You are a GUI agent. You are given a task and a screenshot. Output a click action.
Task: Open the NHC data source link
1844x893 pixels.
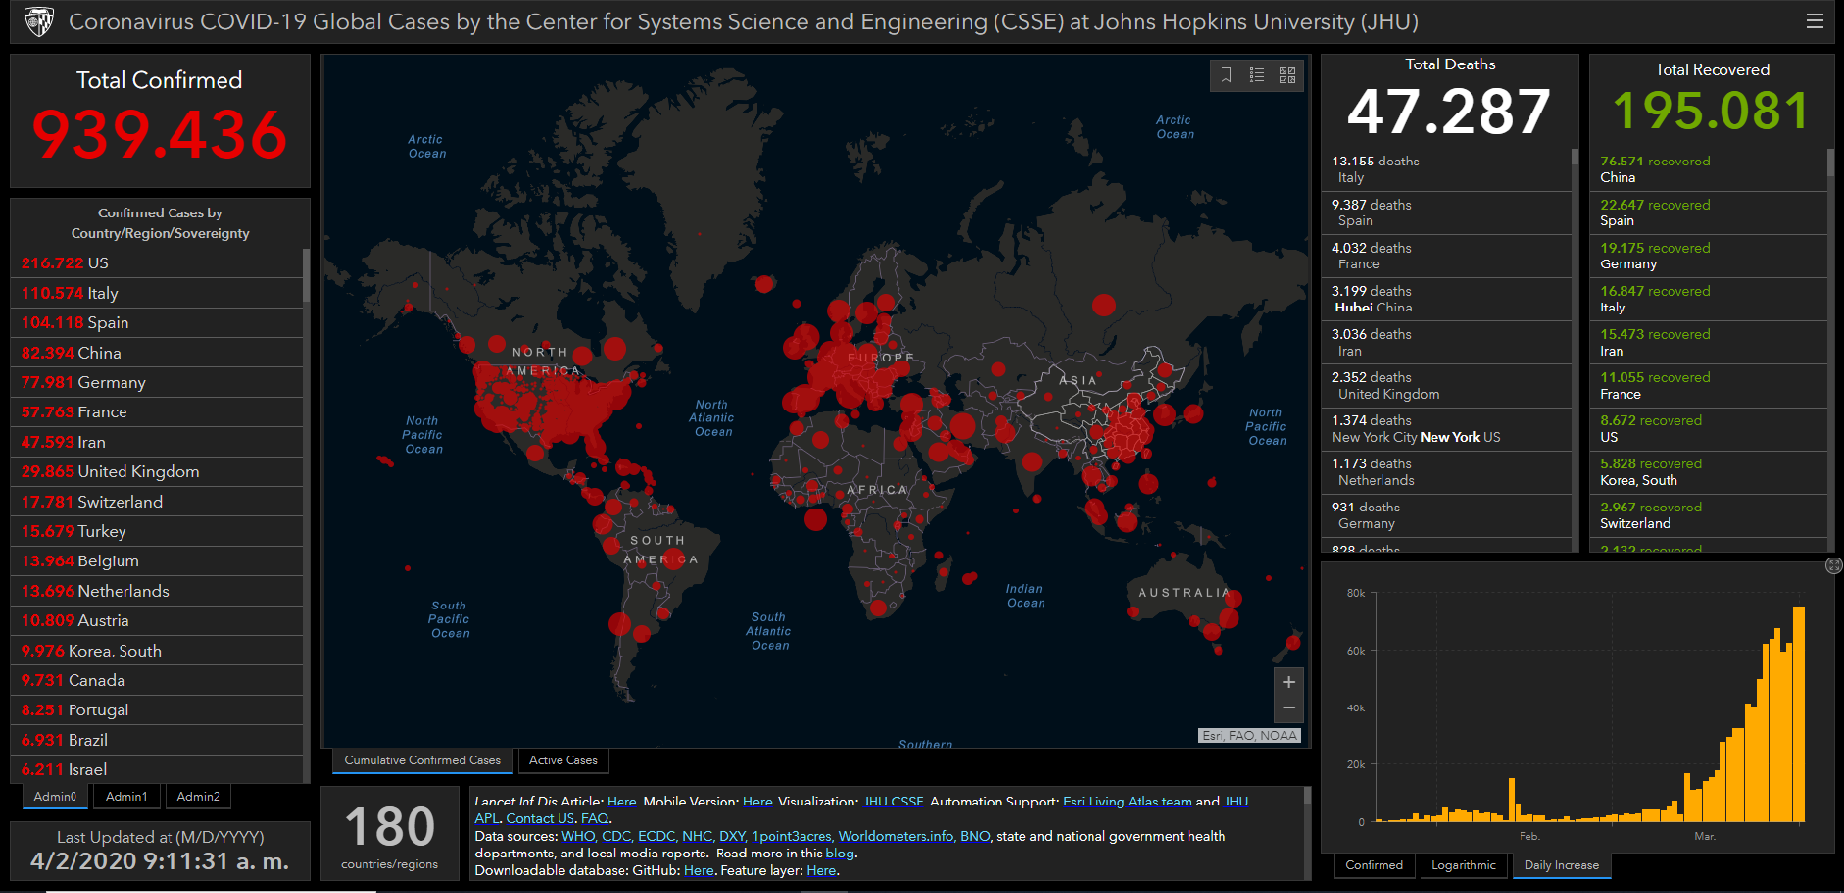click(x=697, y=836)
